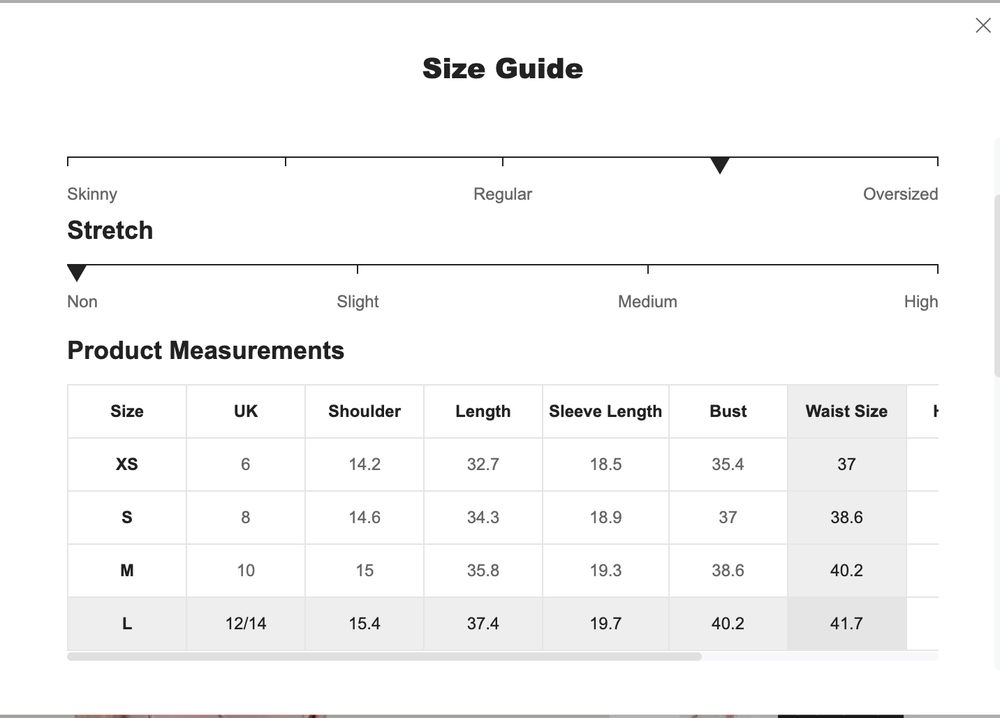Click the Product Measurements heading
Image resolution: width=1000 pixels, height=718 pixels.
[x=205, y=351]
